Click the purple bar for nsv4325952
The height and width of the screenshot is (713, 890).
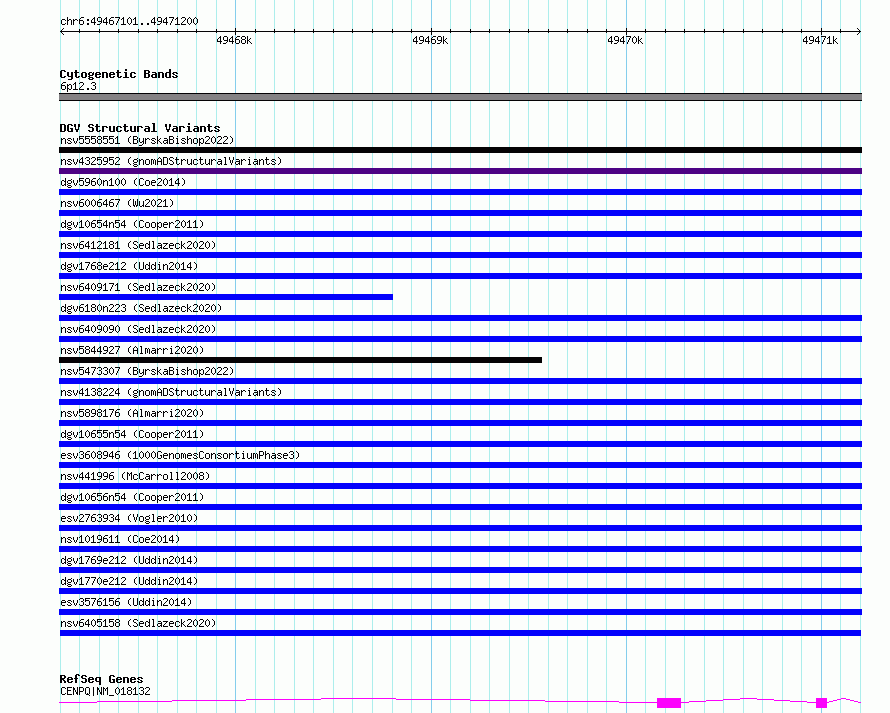(x=460, y=171)
